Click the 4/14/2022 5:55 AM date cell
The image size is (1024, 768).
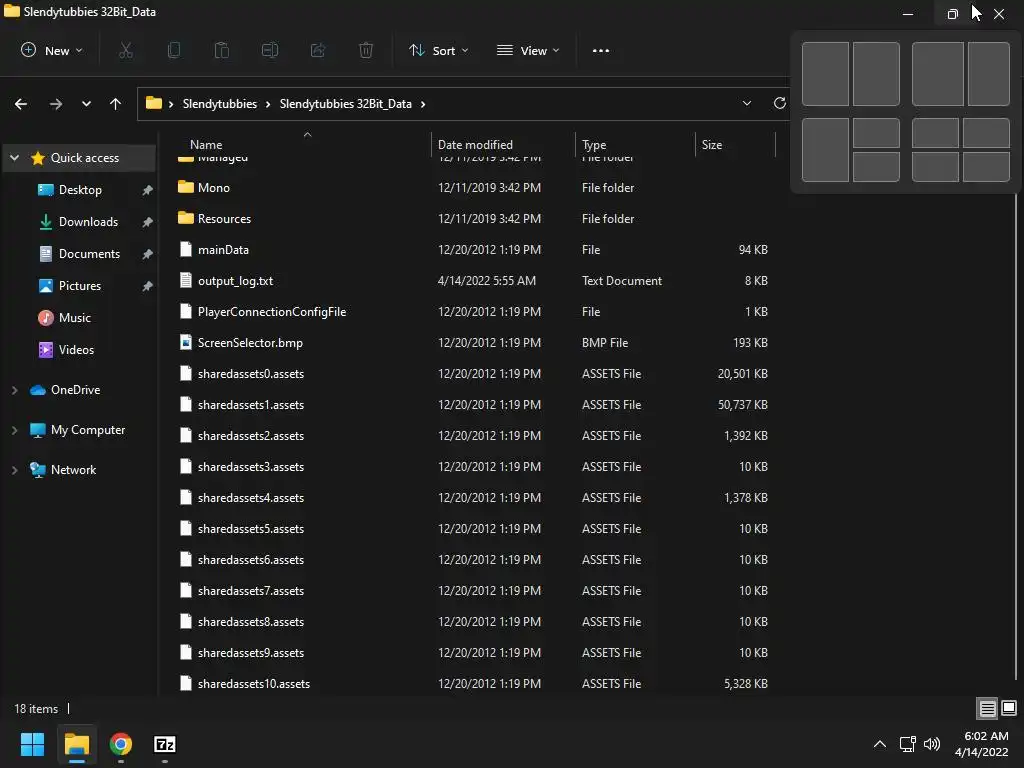[x=487, y=280]
